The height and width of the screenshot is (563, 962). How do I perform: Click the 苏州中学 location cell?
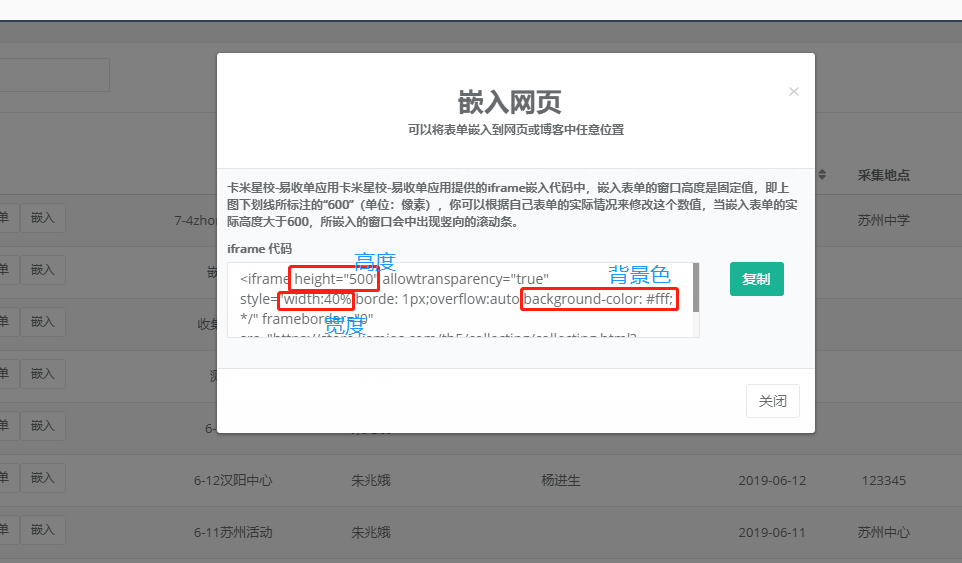(883, 220)
